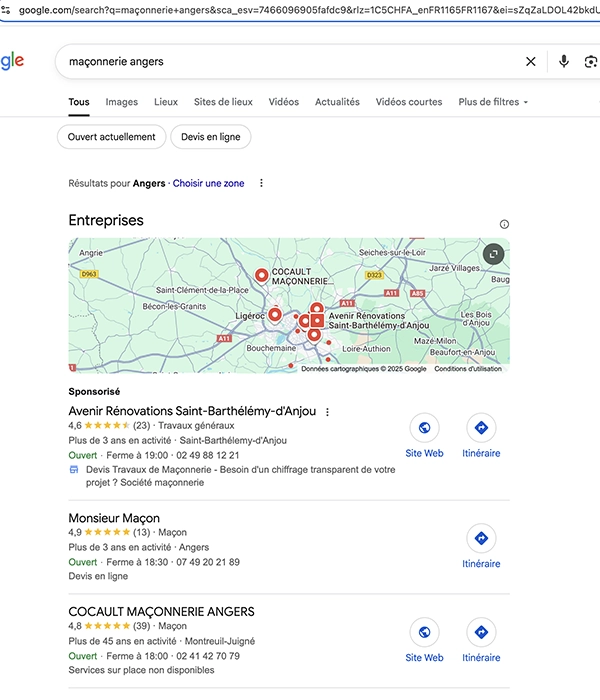Click the Choisir une zone link
Viewport: 600px width, 700px height.
pyautogui.click(x=209, y=184)
